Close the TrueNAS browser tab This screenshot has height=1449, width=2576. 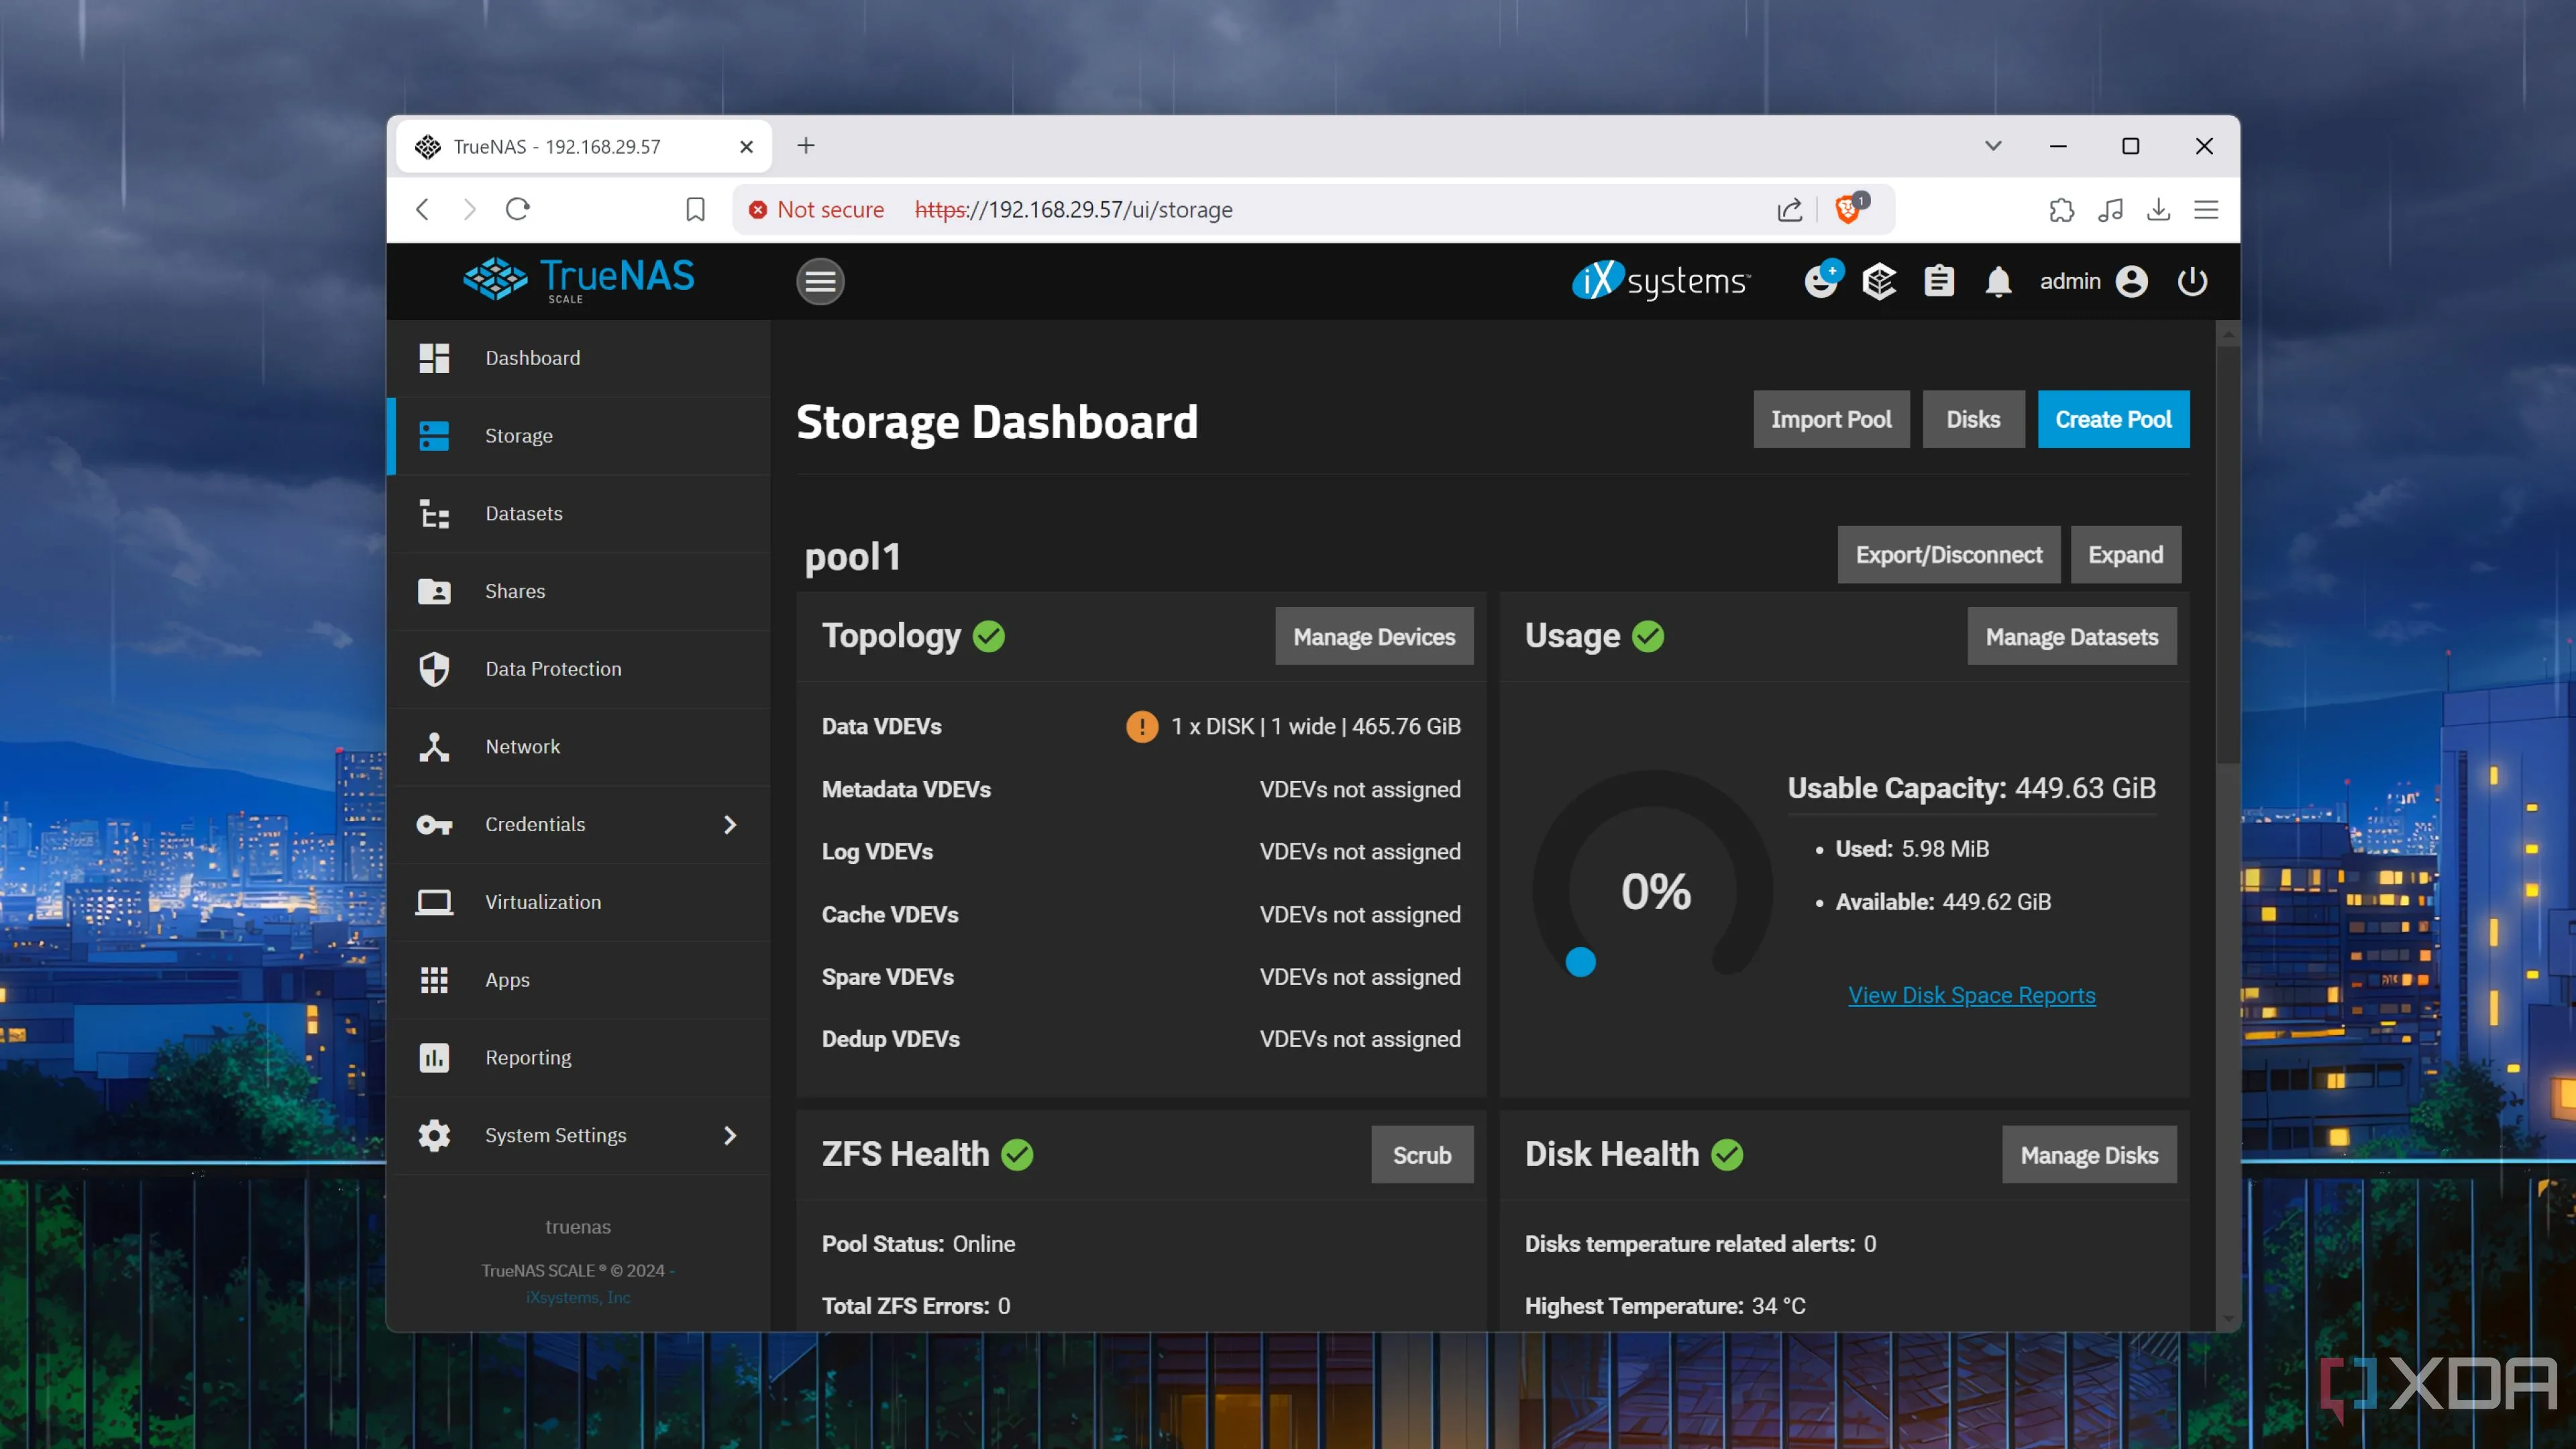point(746,147)
